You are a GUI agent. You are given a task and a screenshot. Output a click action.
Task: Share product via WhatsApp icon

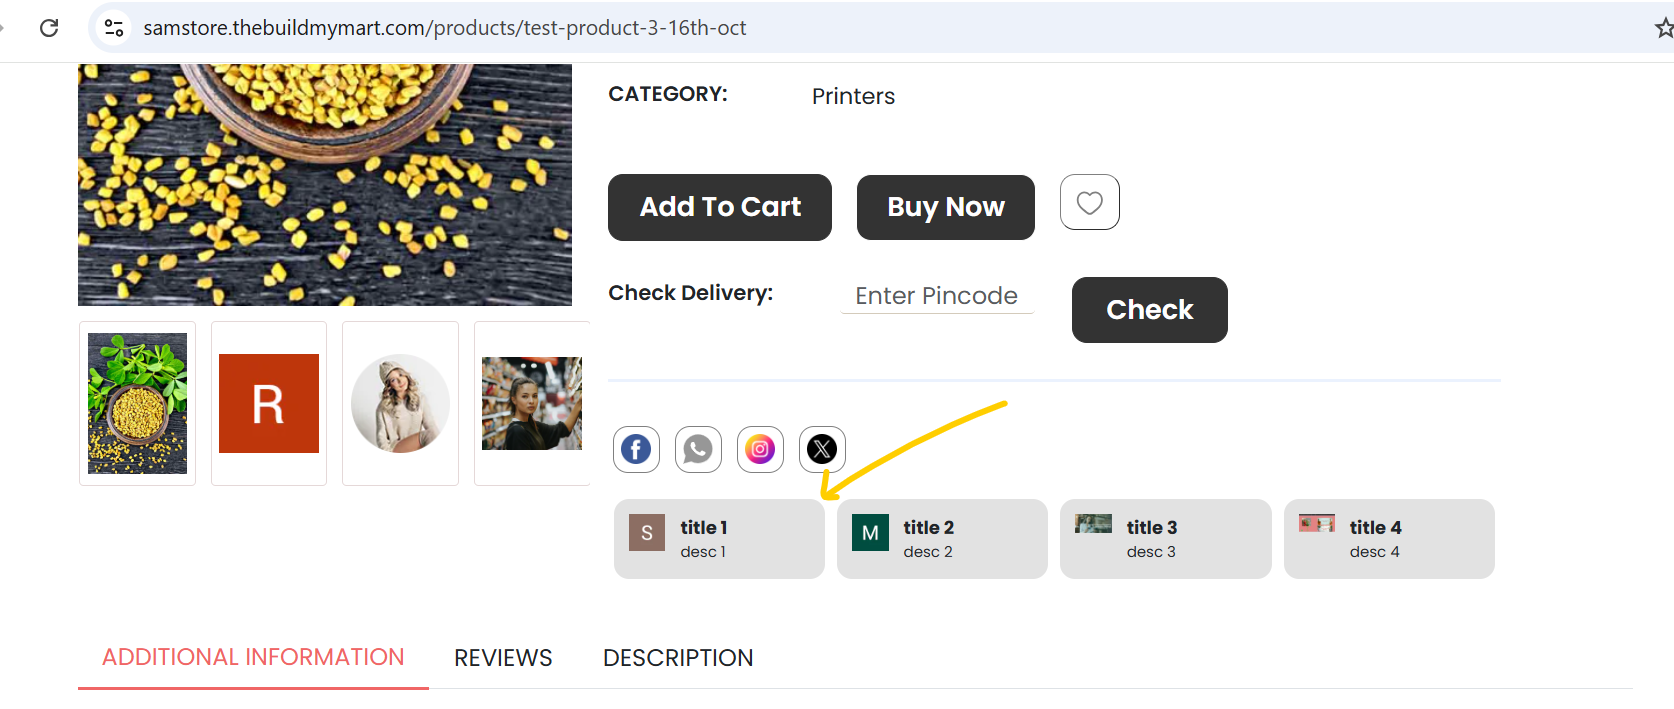(698, 449)
